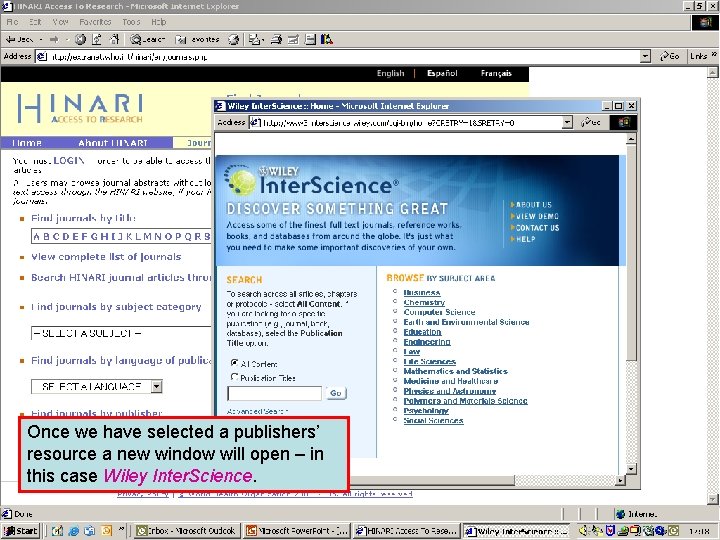
Task: Browse the Social Sciences subject area
Action: point(433,421)
